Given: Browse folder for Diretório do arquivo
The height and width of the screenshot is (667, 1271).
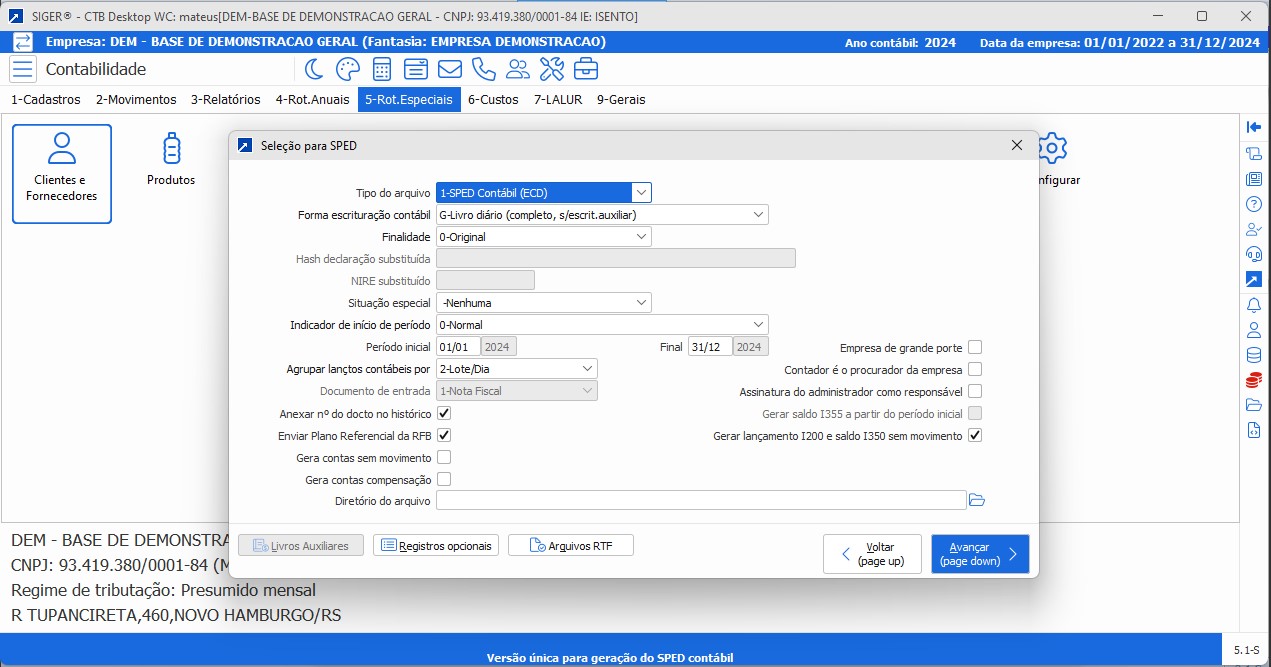Looking at the screenshot, I should pos(977,500).
